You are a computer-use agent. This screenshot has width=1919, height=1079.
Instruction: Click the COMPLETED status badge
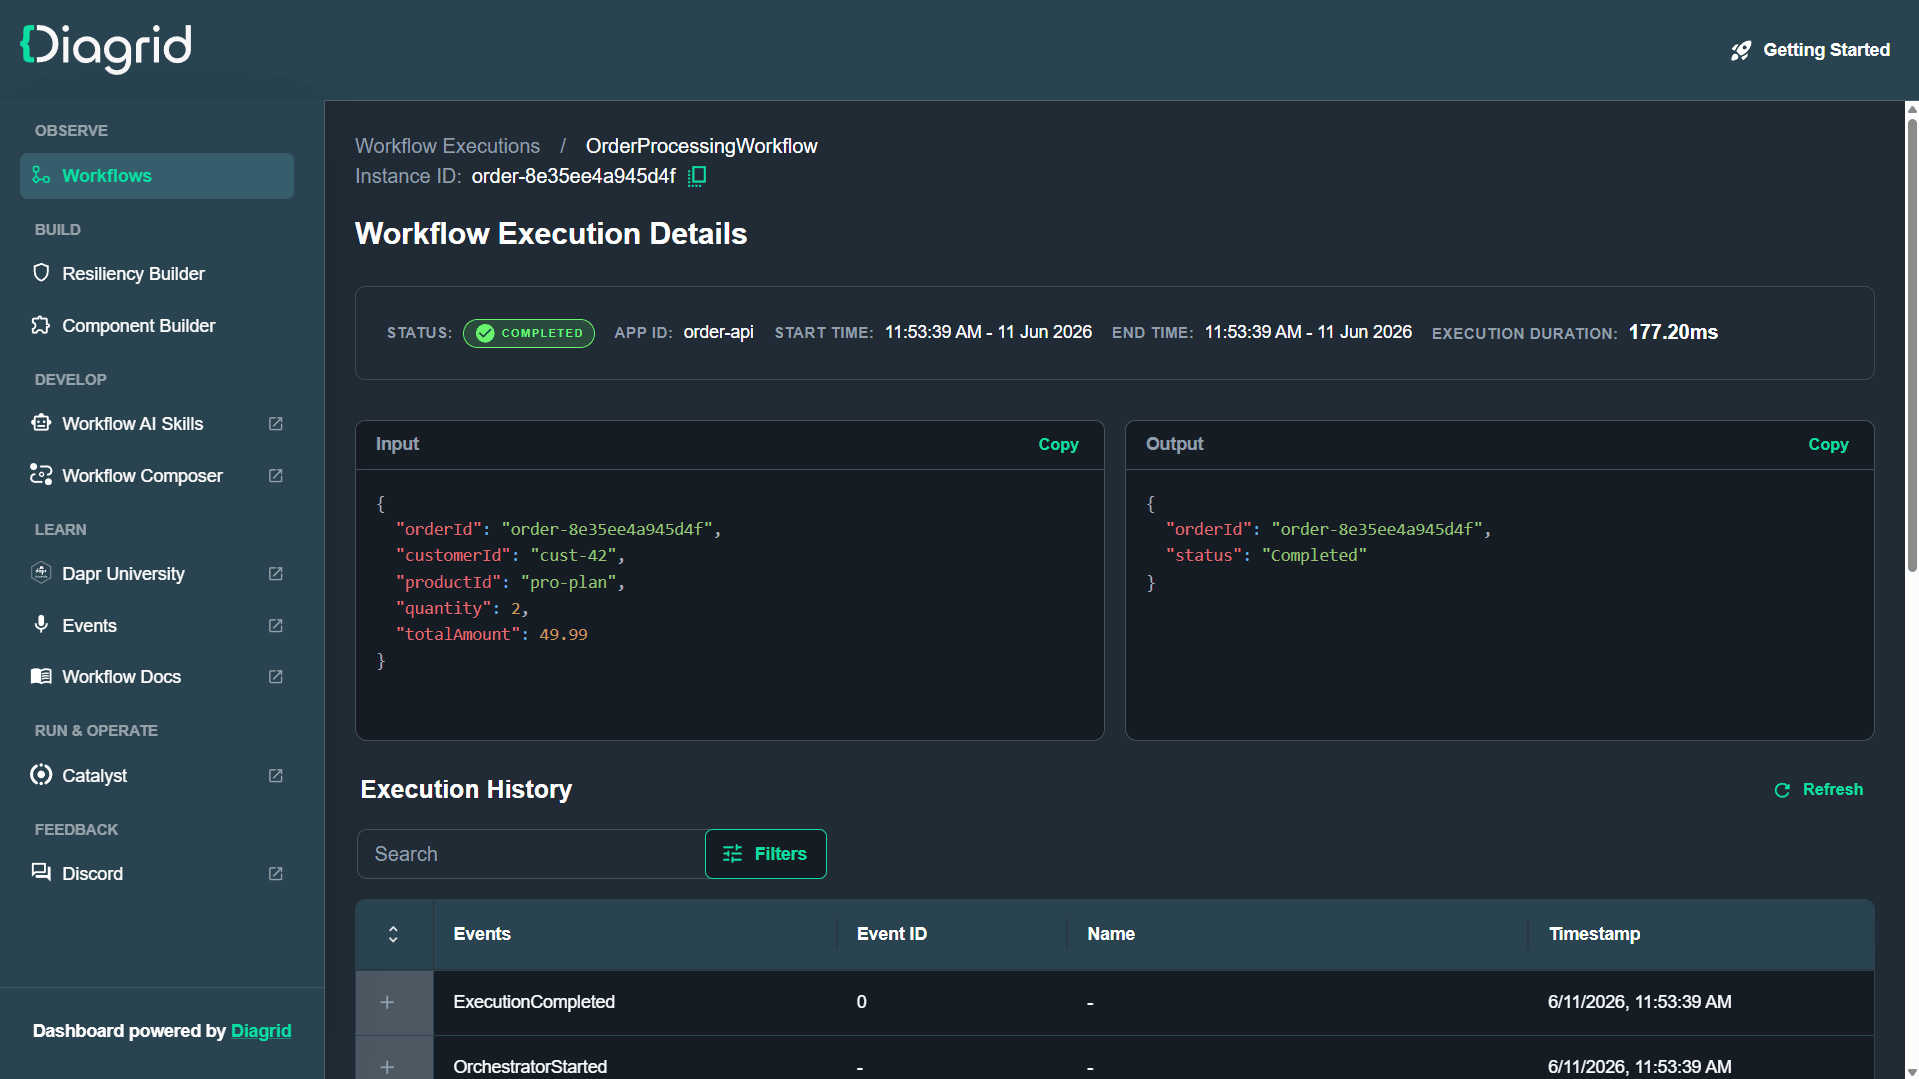[529, 333]
